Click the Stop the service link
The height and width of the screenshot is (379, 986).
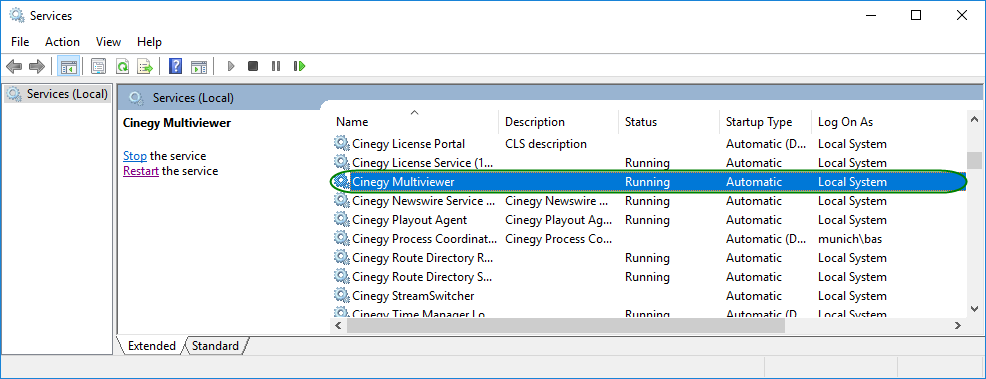coord(135,155)
